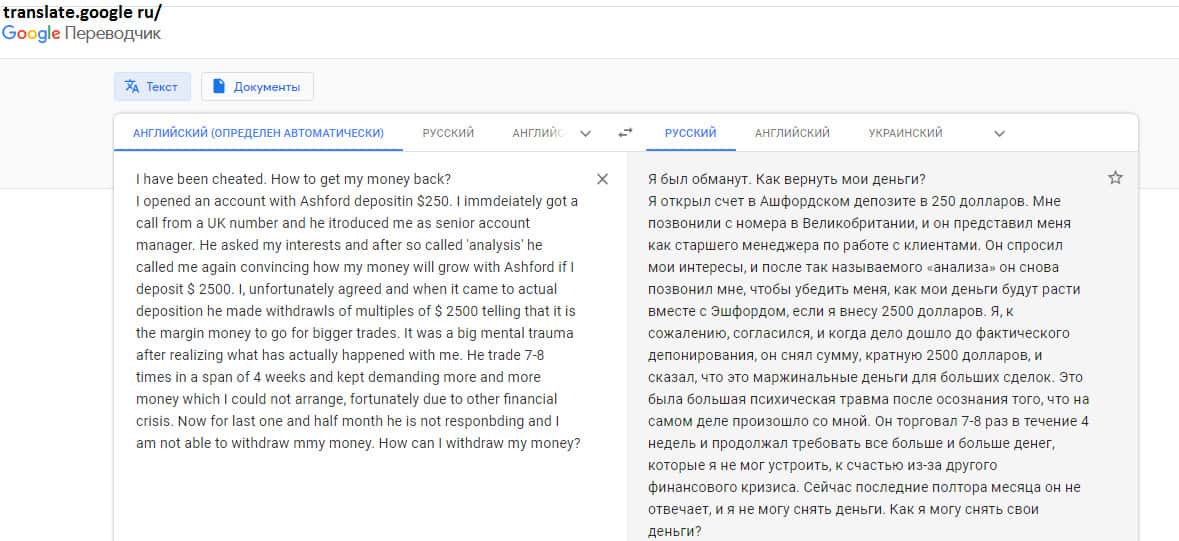Image resolution: width=1179 pixels, height=541 pixels.
Task: Select source tab АНГЛИЙСКИЙ (ОПРЕДЕЛЕН АВТОМАТИЧЕСКИ)
Action: coord(258,133)
